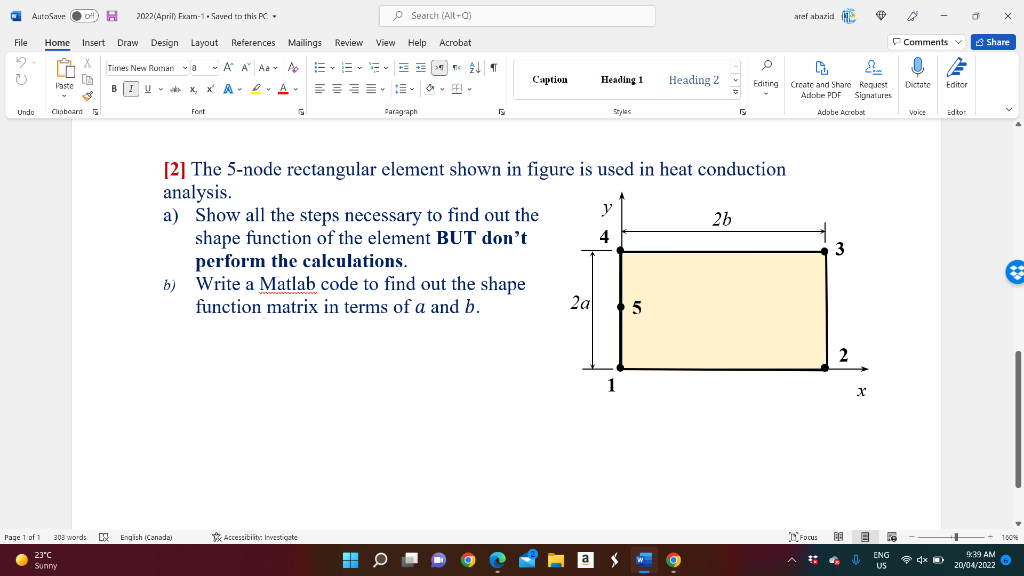Click inside the Search (Alt+Q) box
The width and height of the screenshot is (1024, 576).
(516, 16)
